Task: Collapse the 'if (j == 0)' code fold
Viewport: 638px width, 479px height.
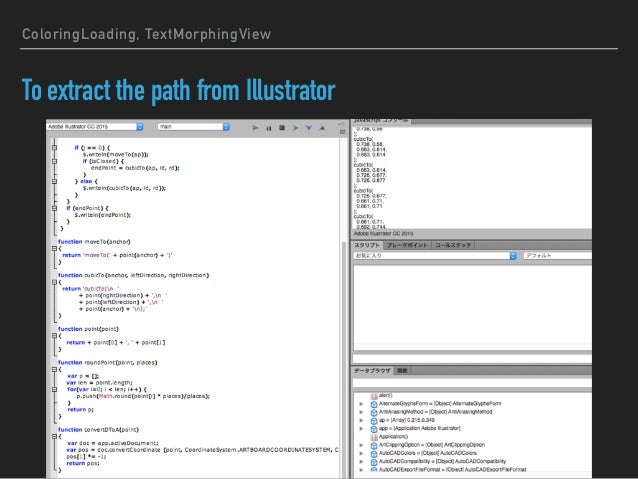Action: point(55,148)
